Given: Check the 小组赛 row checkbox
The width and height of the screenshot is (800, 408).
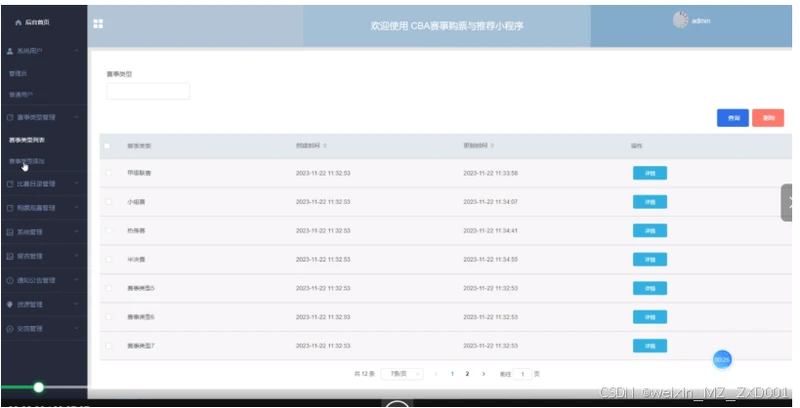Looking at the screenshot, I should pos(108,202).
